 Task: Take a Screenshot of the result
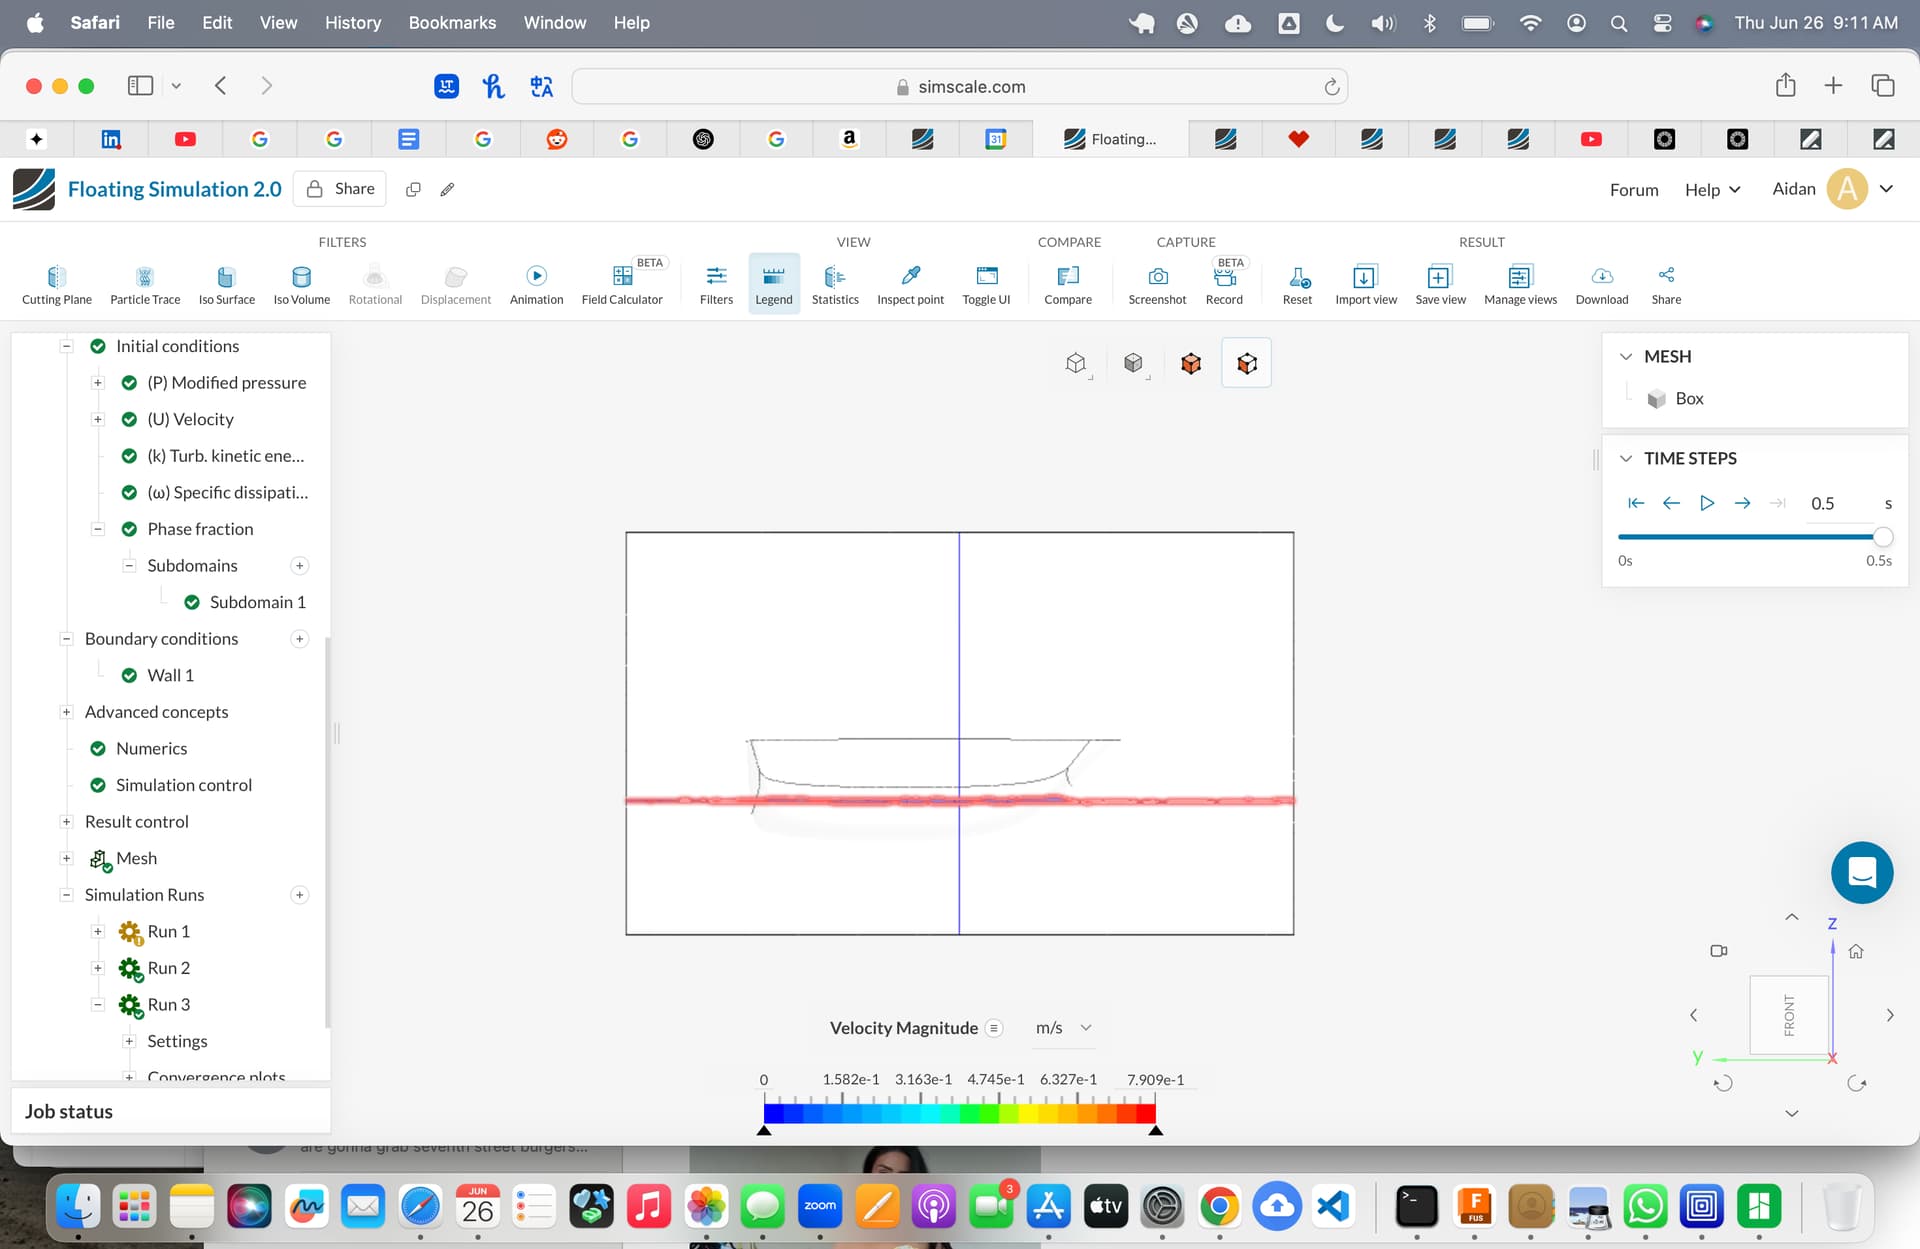[1156, 284]
